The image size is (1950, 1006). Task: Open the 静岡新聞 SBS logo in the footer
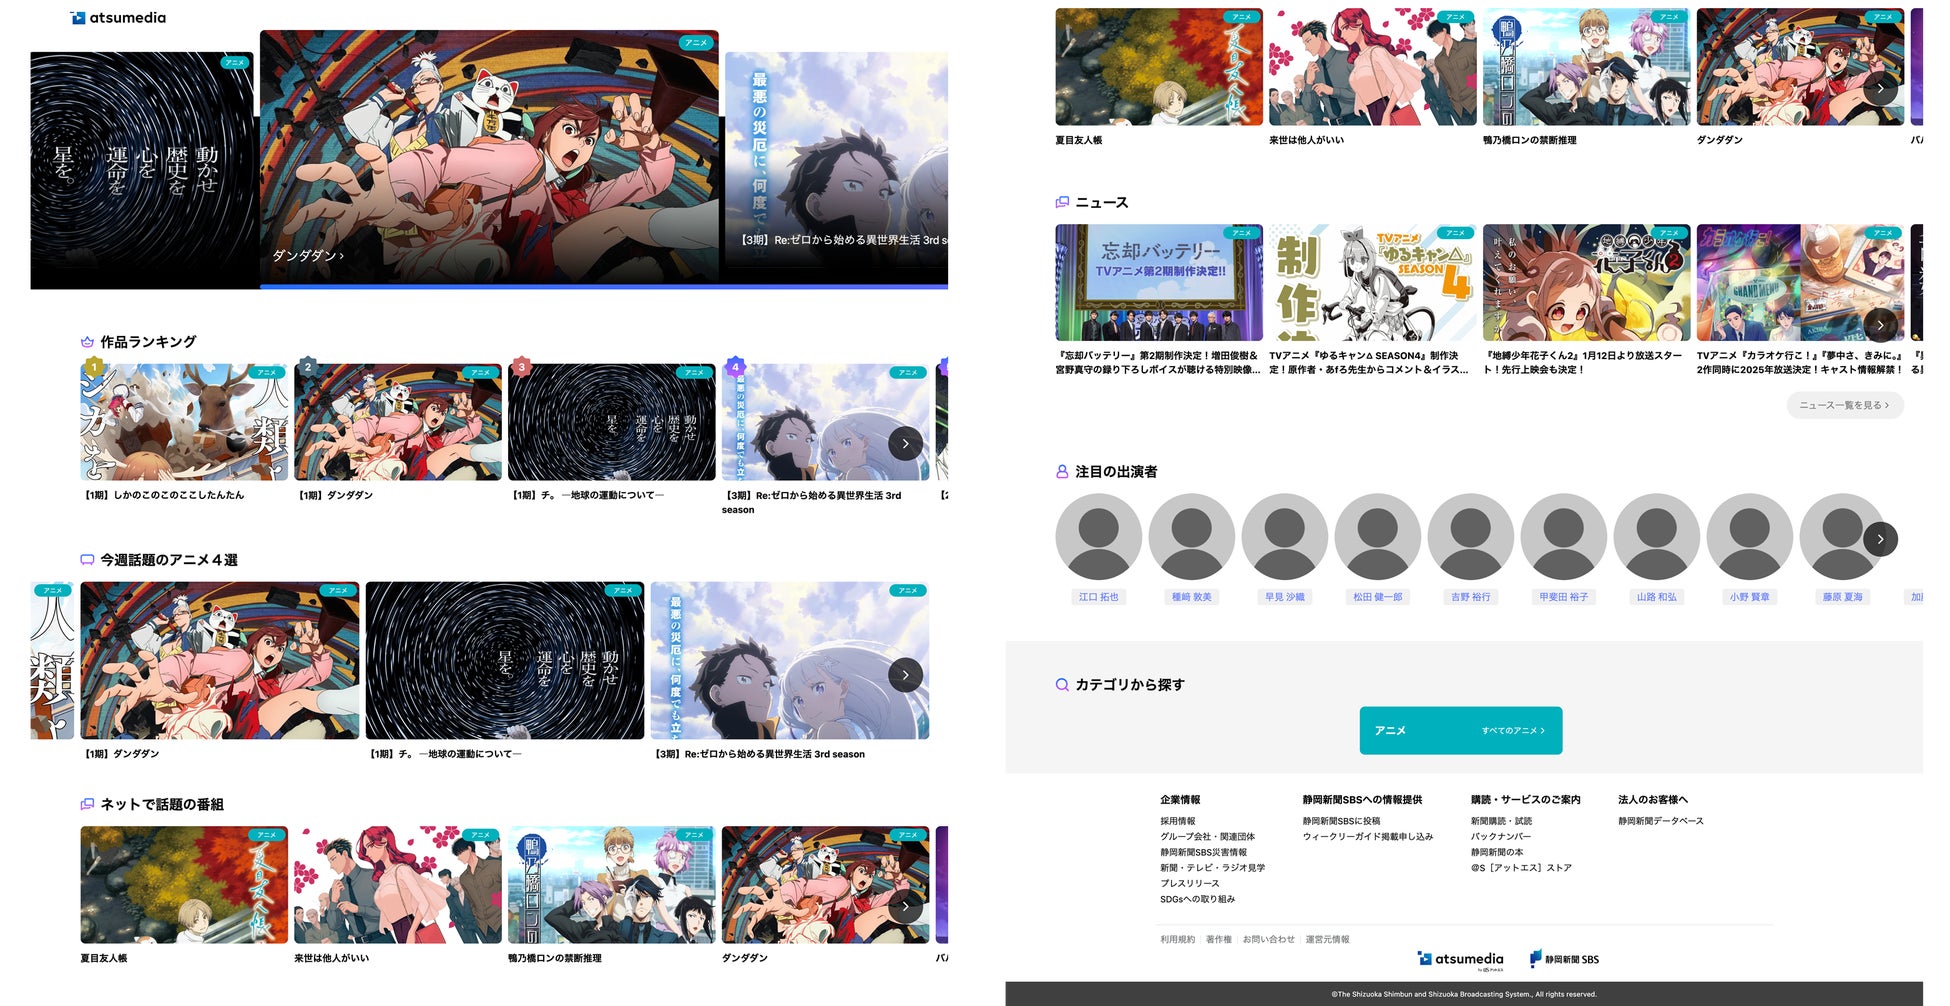[1565, 959]
